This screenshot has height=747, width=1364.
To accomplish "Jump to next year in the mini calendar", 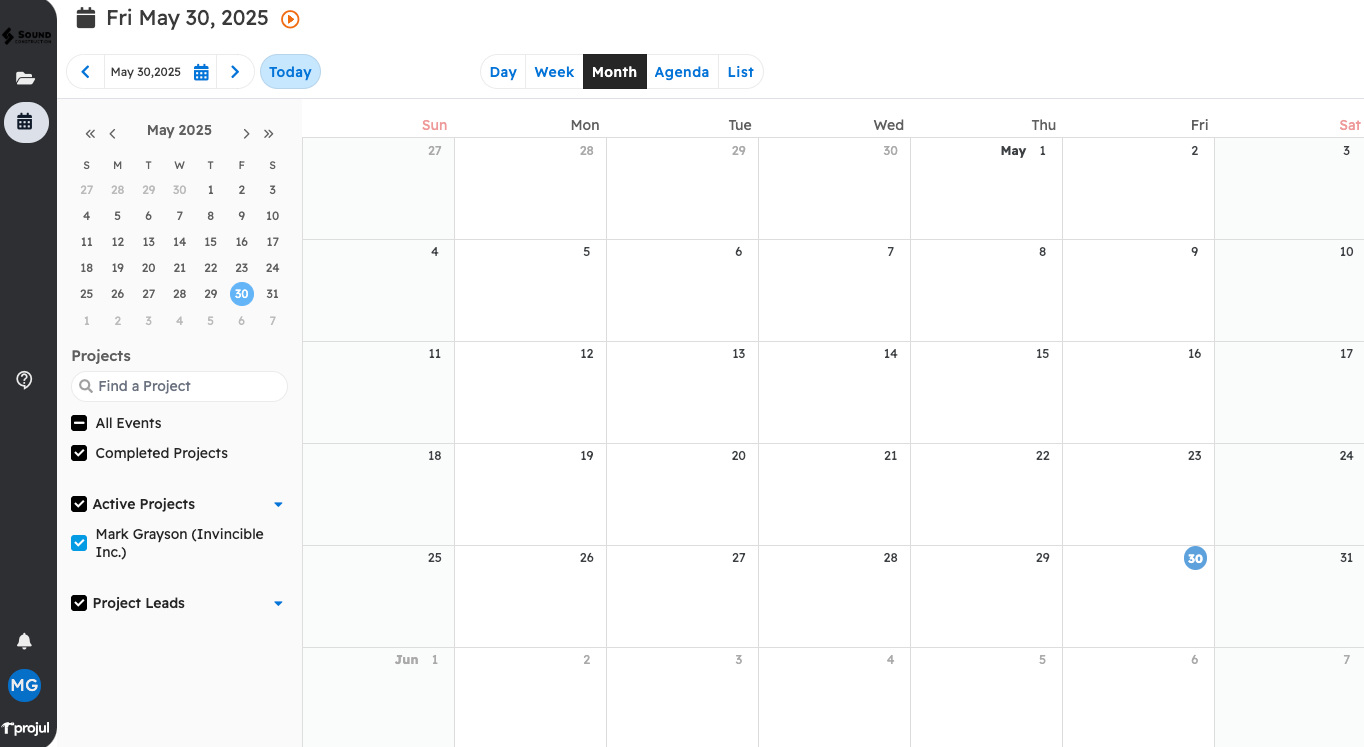I will pos(269,133).
